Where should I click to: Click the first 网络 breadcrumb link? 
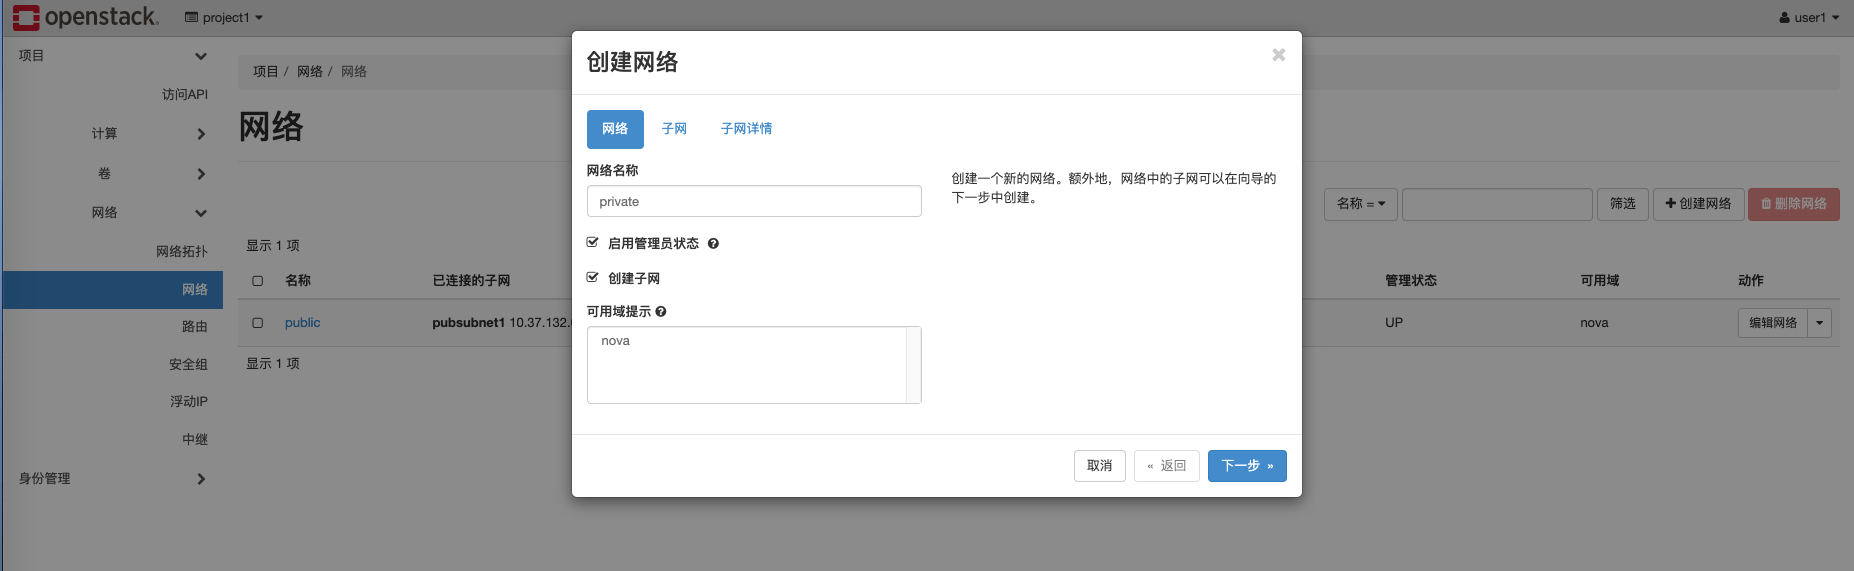point(309,72)
